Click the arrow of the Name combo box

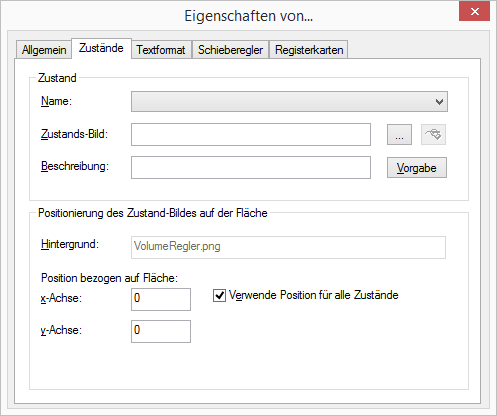(439, 102)
